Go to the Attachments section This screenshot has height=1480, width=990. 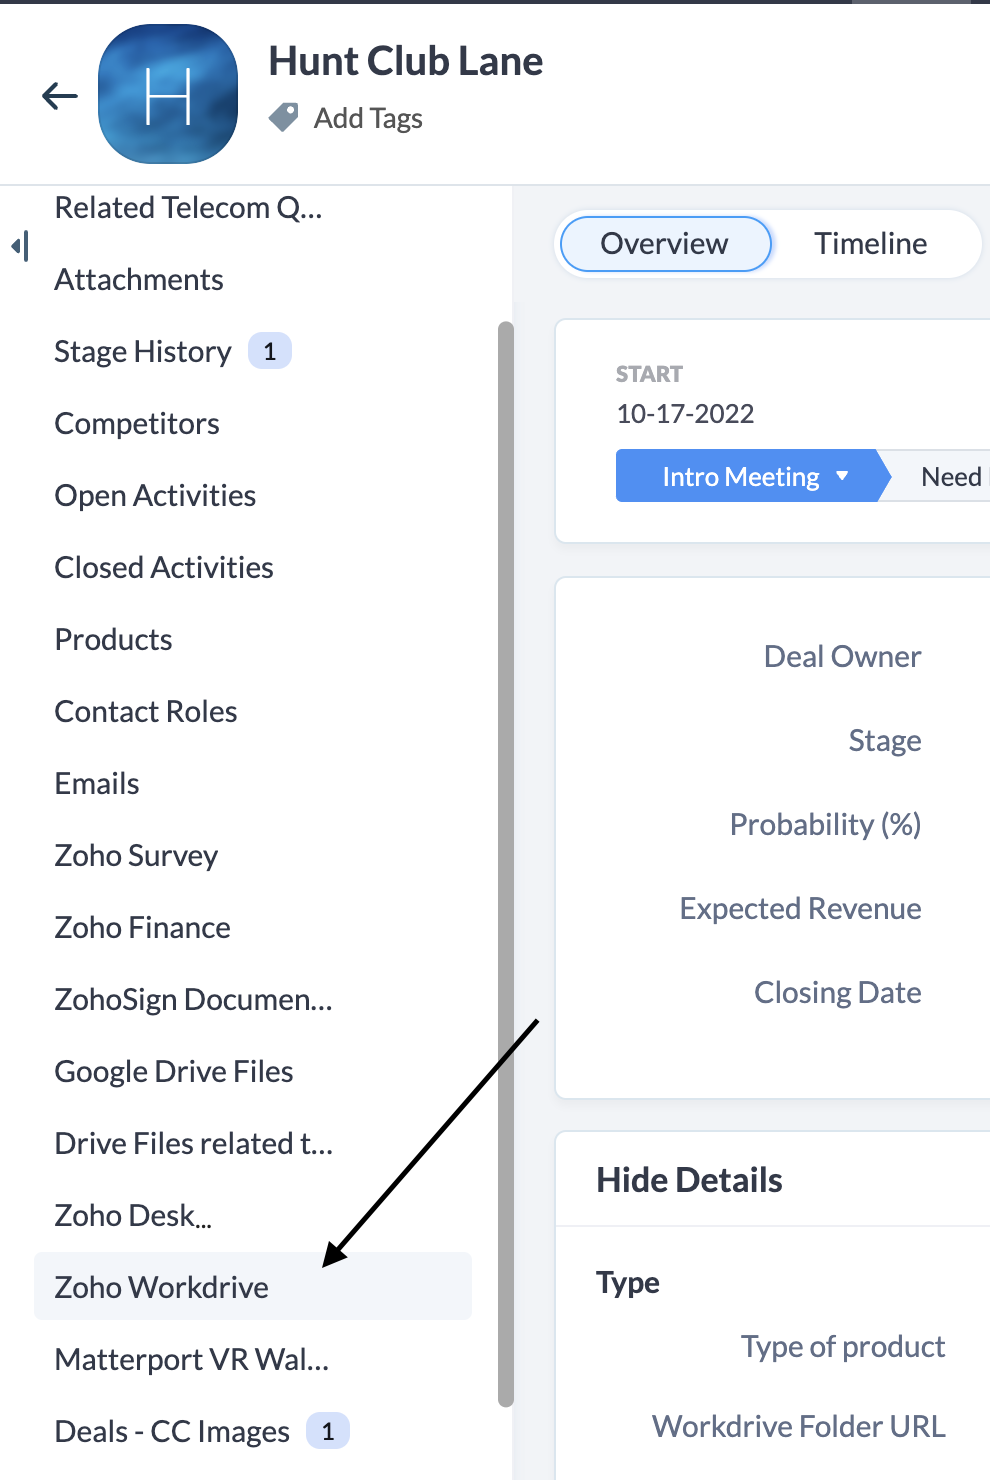click(x=139, y=280)
